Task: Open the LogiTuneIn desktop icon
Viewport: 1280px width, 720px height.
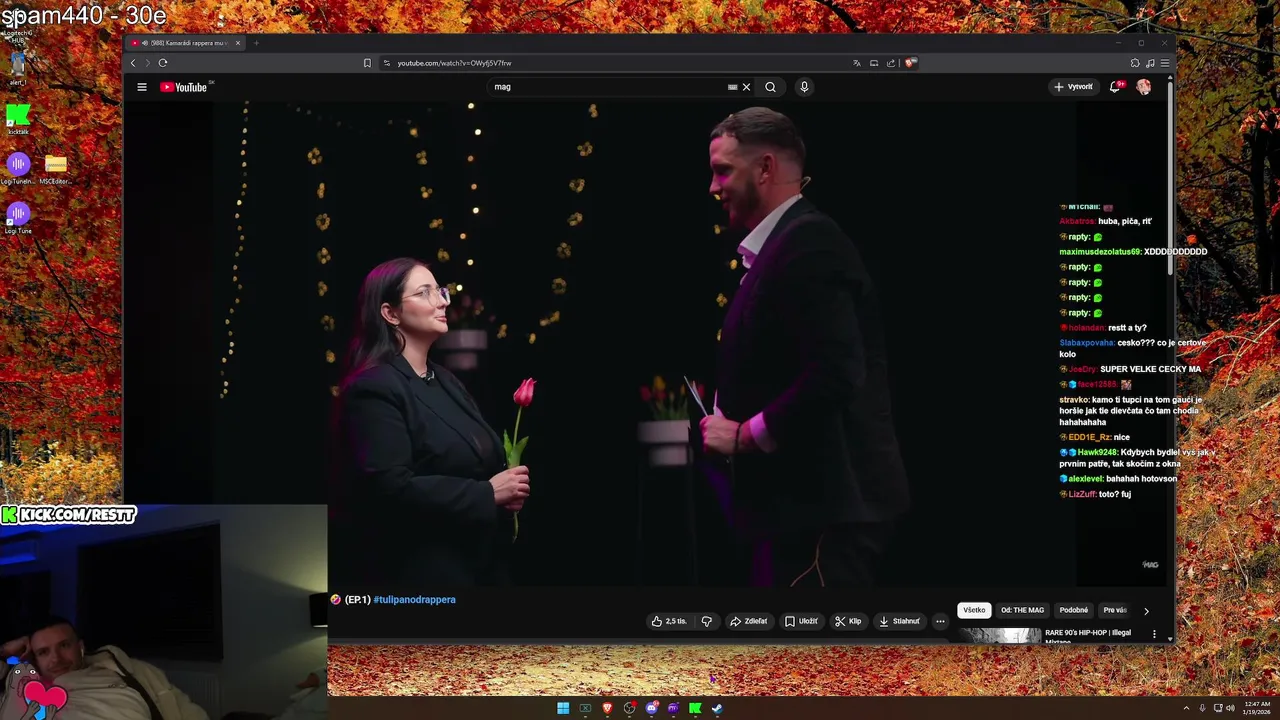Action: [18, 168]
